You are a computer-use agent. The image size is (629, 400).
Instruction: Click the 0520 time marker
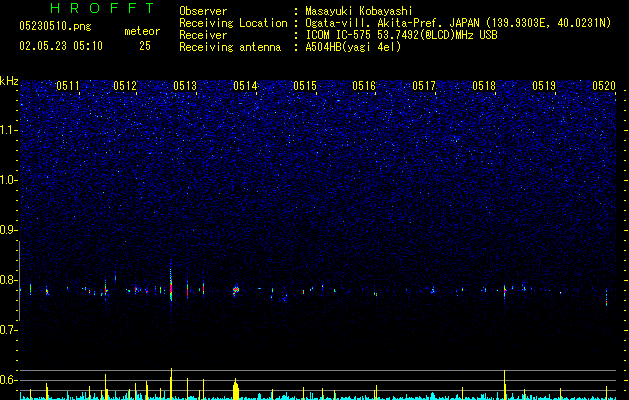click(604, 86)
